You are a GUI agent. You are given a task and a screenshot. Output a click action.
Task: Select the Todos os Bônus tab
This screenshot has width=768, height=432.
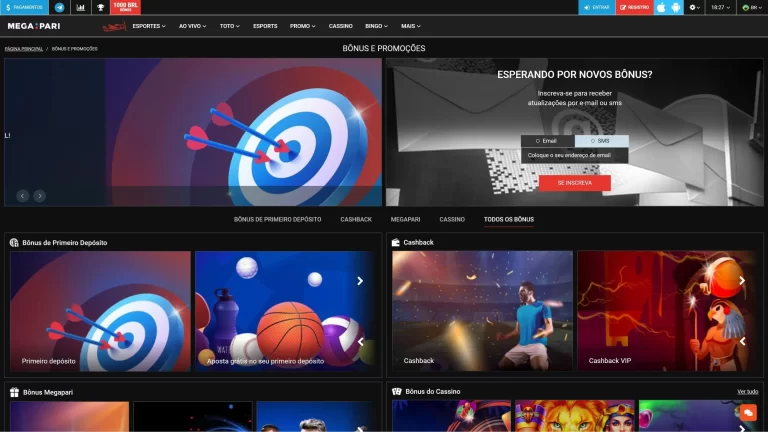click(509, 219)
